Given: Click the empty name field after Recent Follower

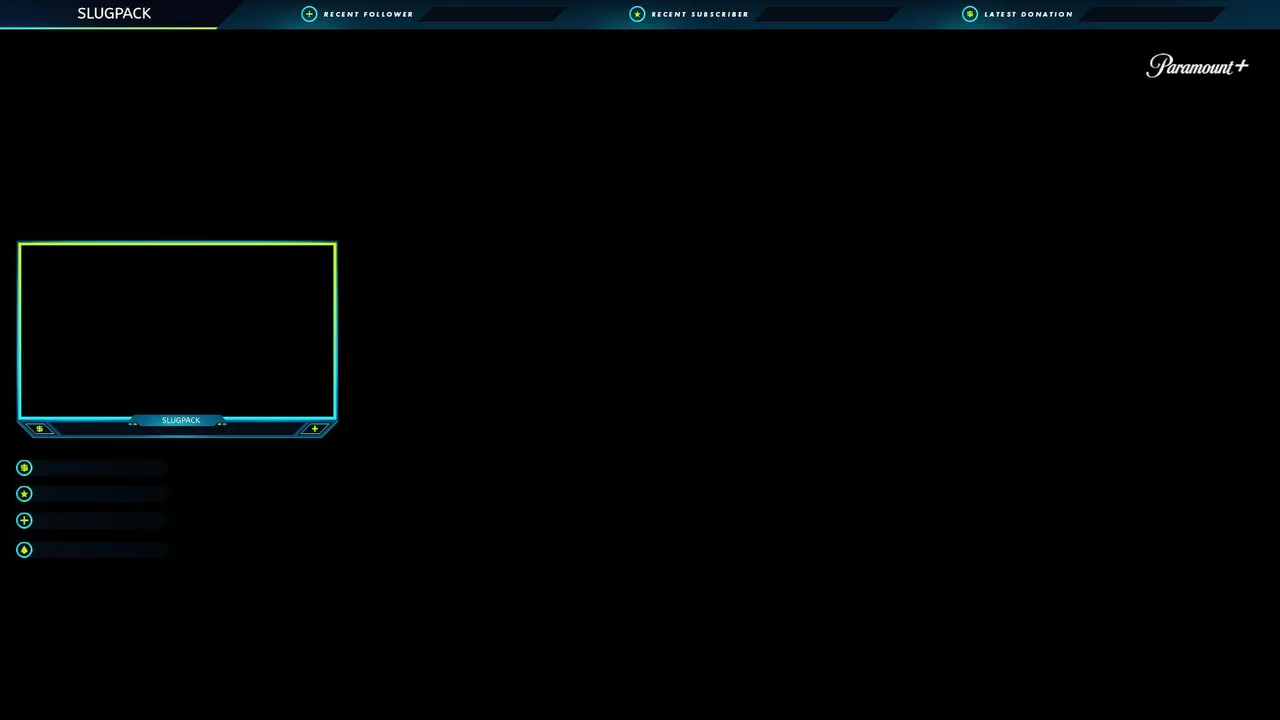Looking at the screenshot, I should [x=493, y=14].
